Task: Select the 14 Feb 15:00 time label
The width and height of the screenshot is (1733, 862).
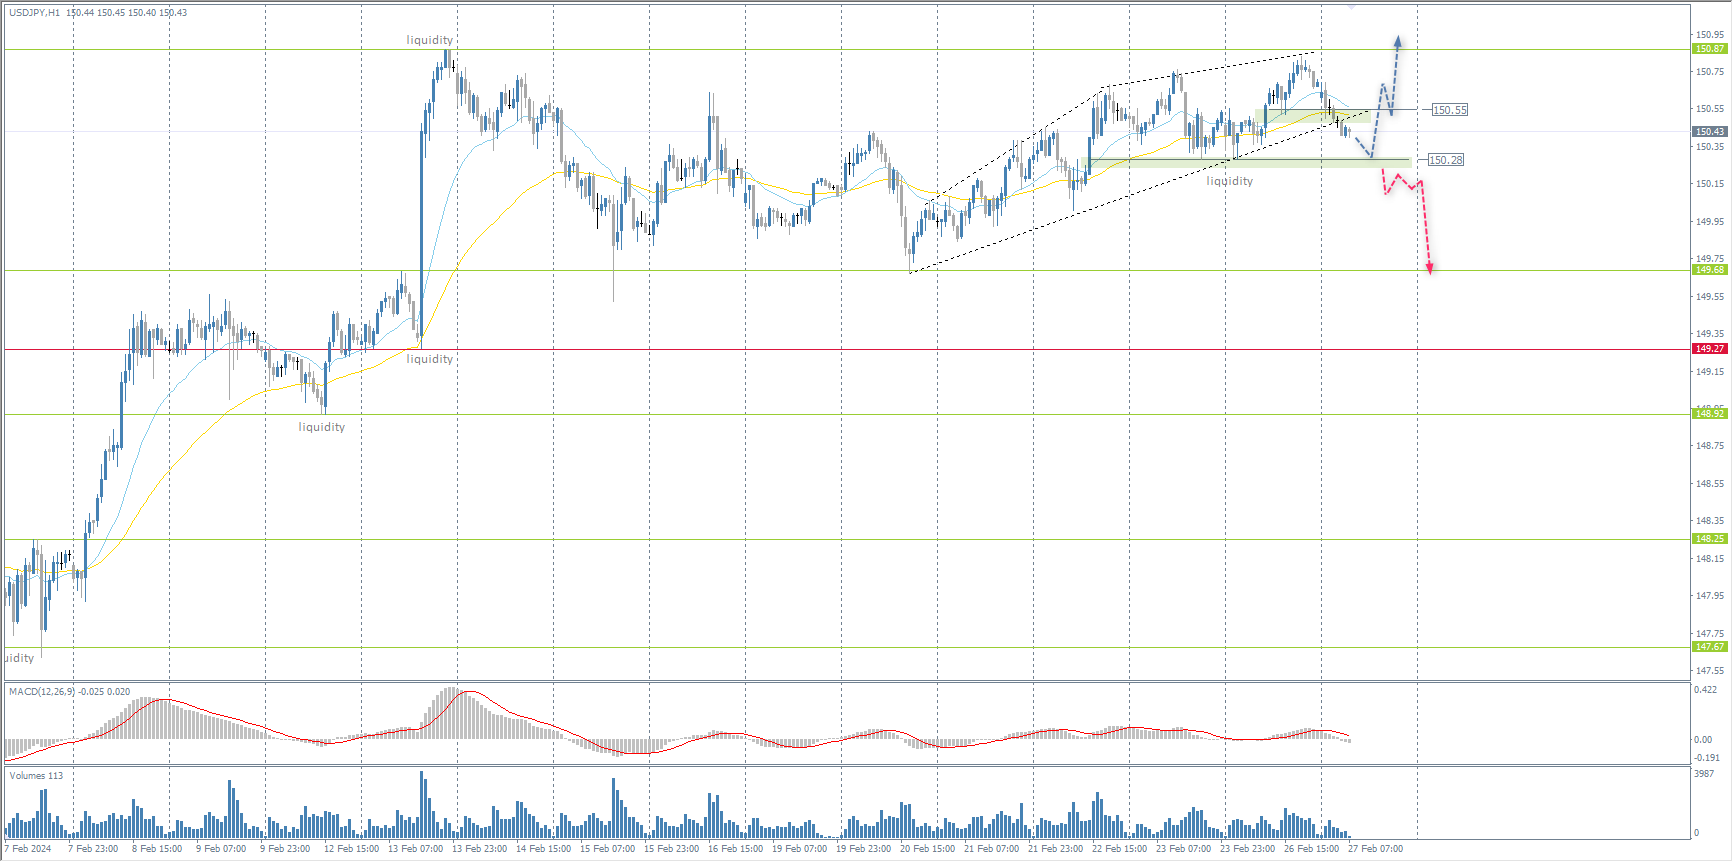Action: (543, 849)
